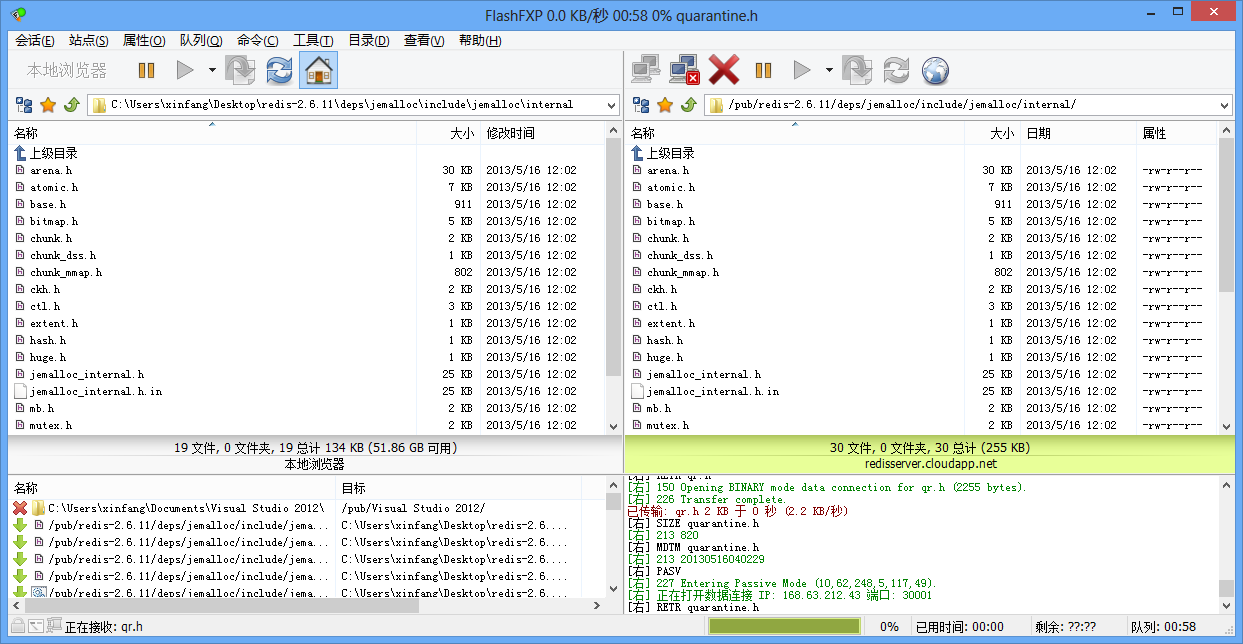Click the folder tree icon beside the remote path
1243x644 pixels.
pyautogui.click(x=641, y=105)
